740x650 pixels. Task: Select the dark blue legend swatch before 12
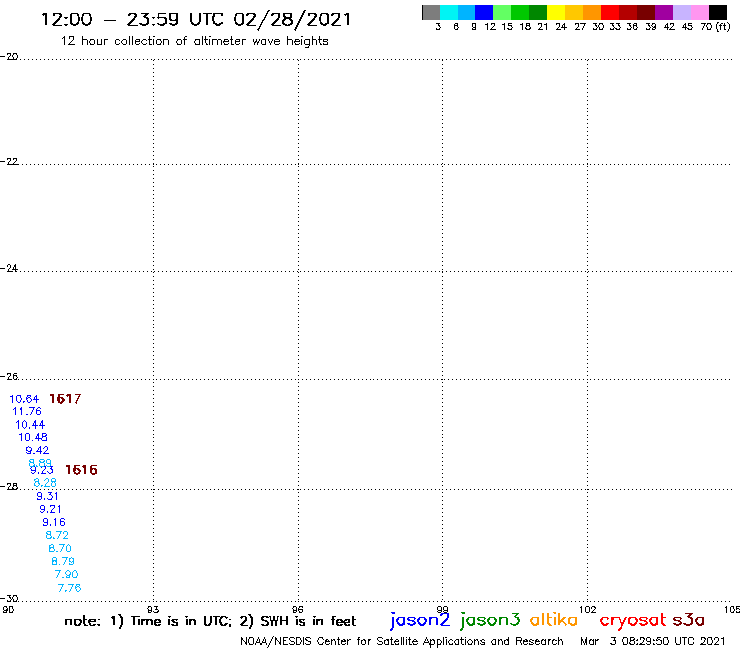point(484,12)
